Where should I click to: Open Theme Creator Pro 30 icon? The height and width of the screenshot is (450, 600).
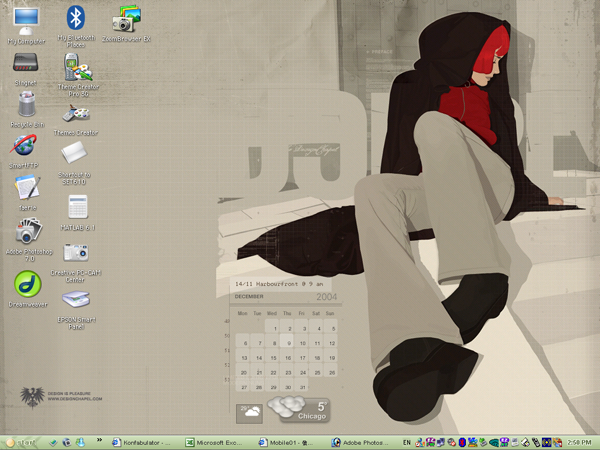coord(78,75)
